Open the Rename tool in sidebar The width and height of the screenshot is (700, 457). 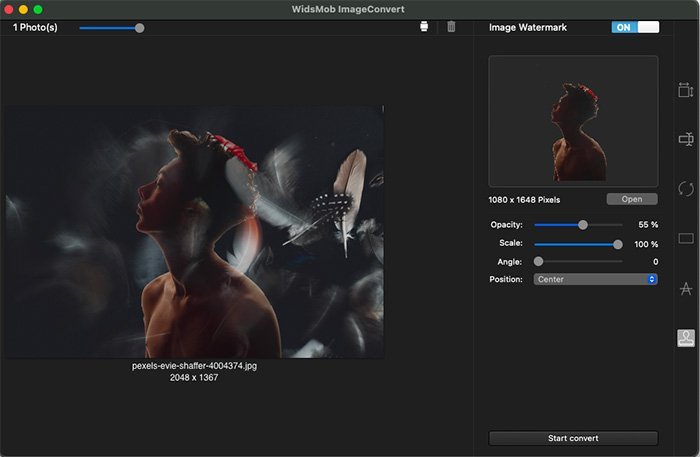(685, 140)
